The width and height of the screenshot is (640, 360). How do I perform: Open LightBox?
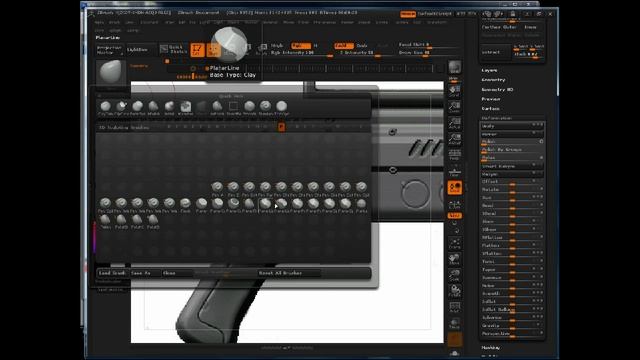141,50
